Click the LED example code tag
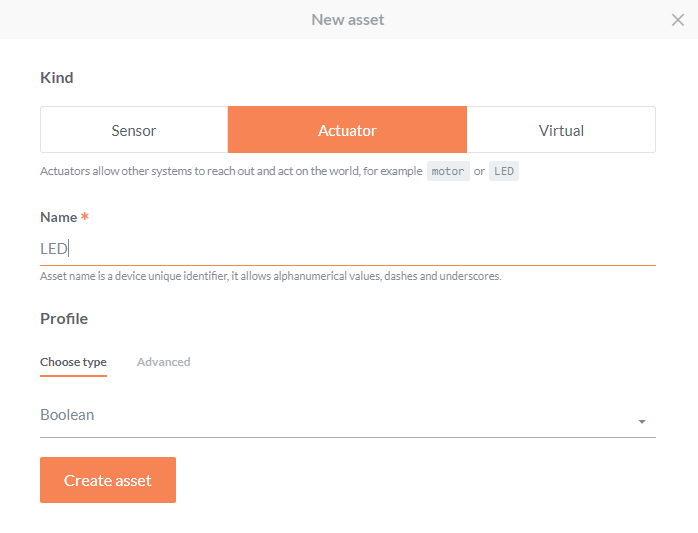 click(x=504, y=171)
